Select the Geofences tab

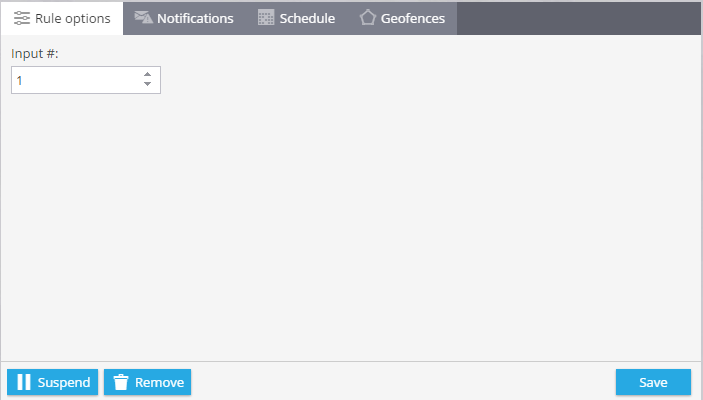(402, 18)
